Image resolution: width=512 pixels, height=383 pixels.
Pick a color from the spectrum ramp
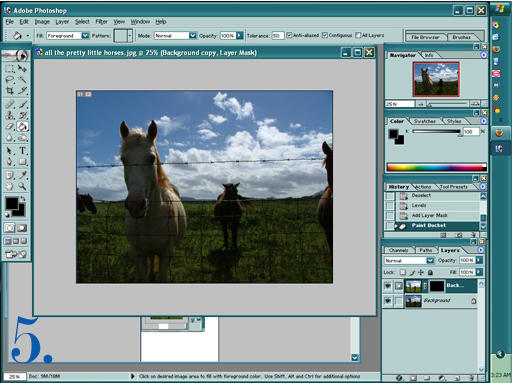tap(436, 167)
